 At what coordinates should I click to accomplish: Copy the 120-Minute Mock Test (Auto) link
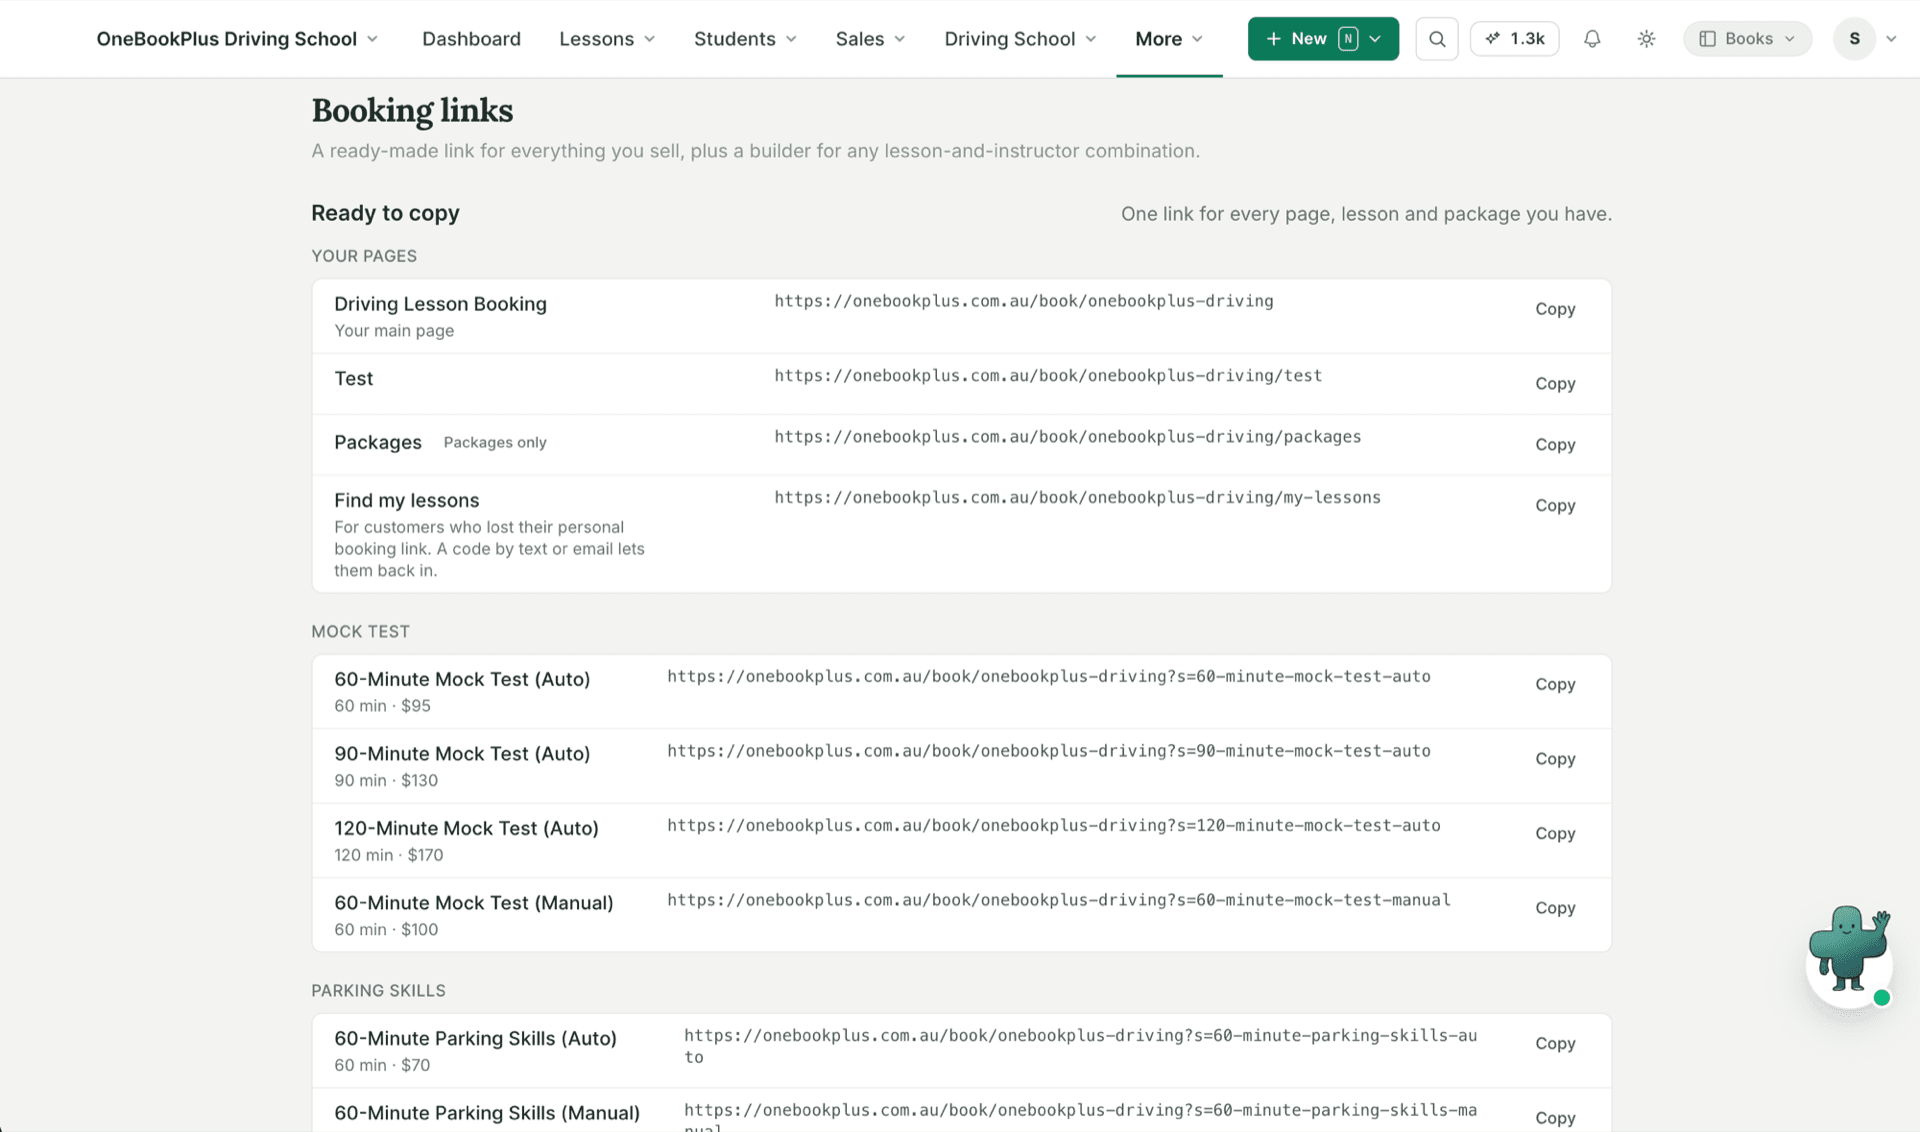coord(1555,834)
